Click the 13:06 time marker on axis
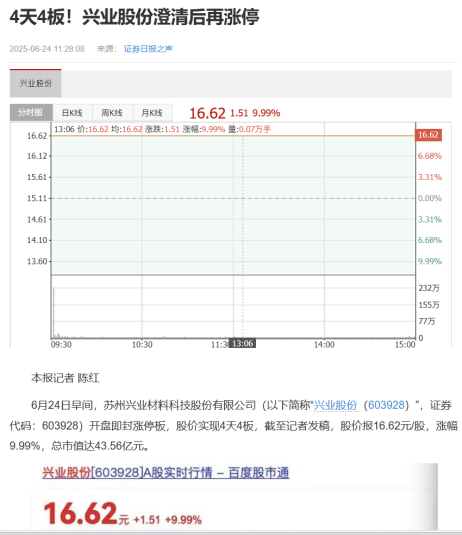This screenshot has height=535, width=462. tap(243, 344)
